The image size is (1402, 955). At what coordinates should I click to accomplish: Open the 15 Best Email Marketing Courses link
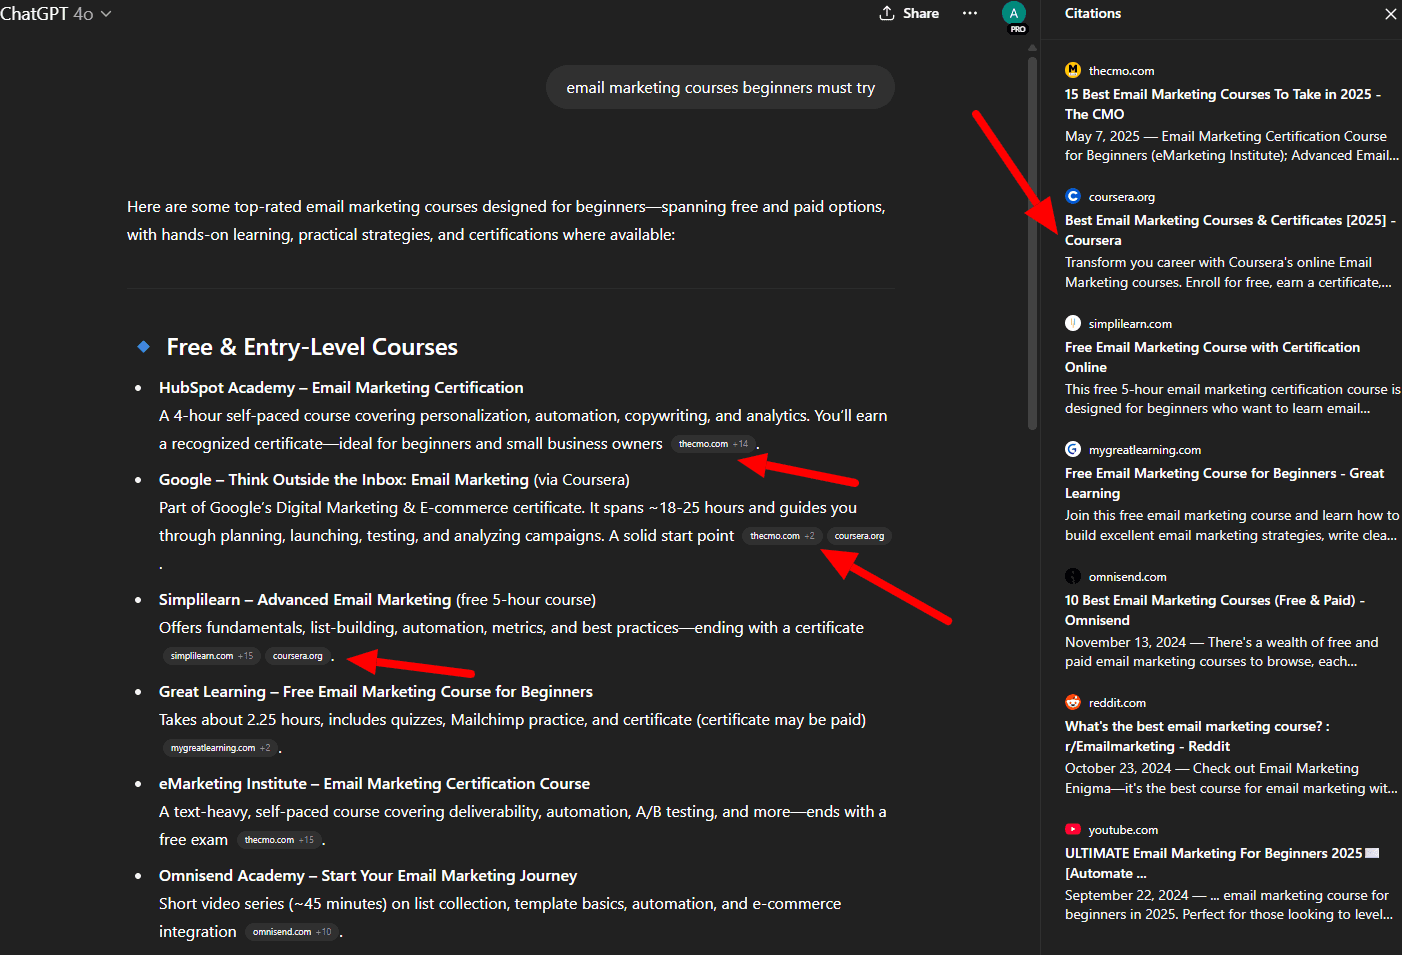1222,104
